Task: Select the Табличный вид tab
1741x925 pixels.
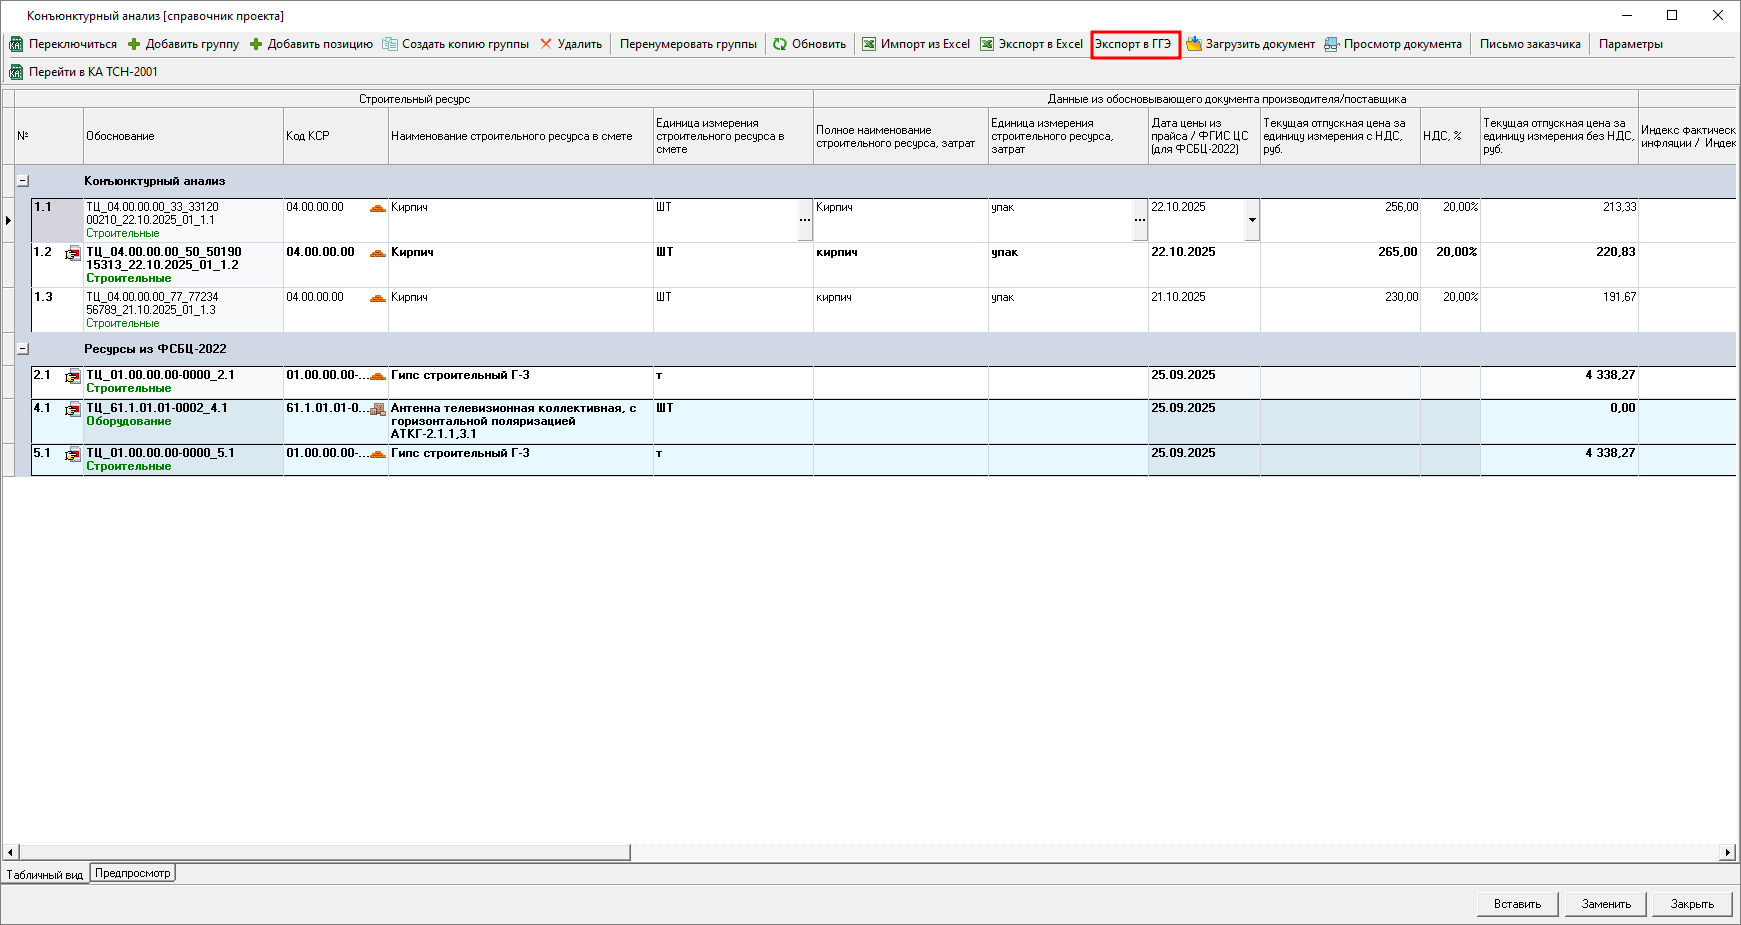Action: (45, 875)
